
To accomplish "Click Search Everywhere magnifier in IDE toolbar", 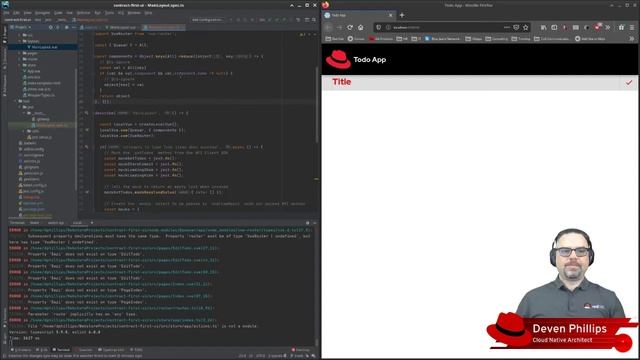I will click(x=314, y=20).
